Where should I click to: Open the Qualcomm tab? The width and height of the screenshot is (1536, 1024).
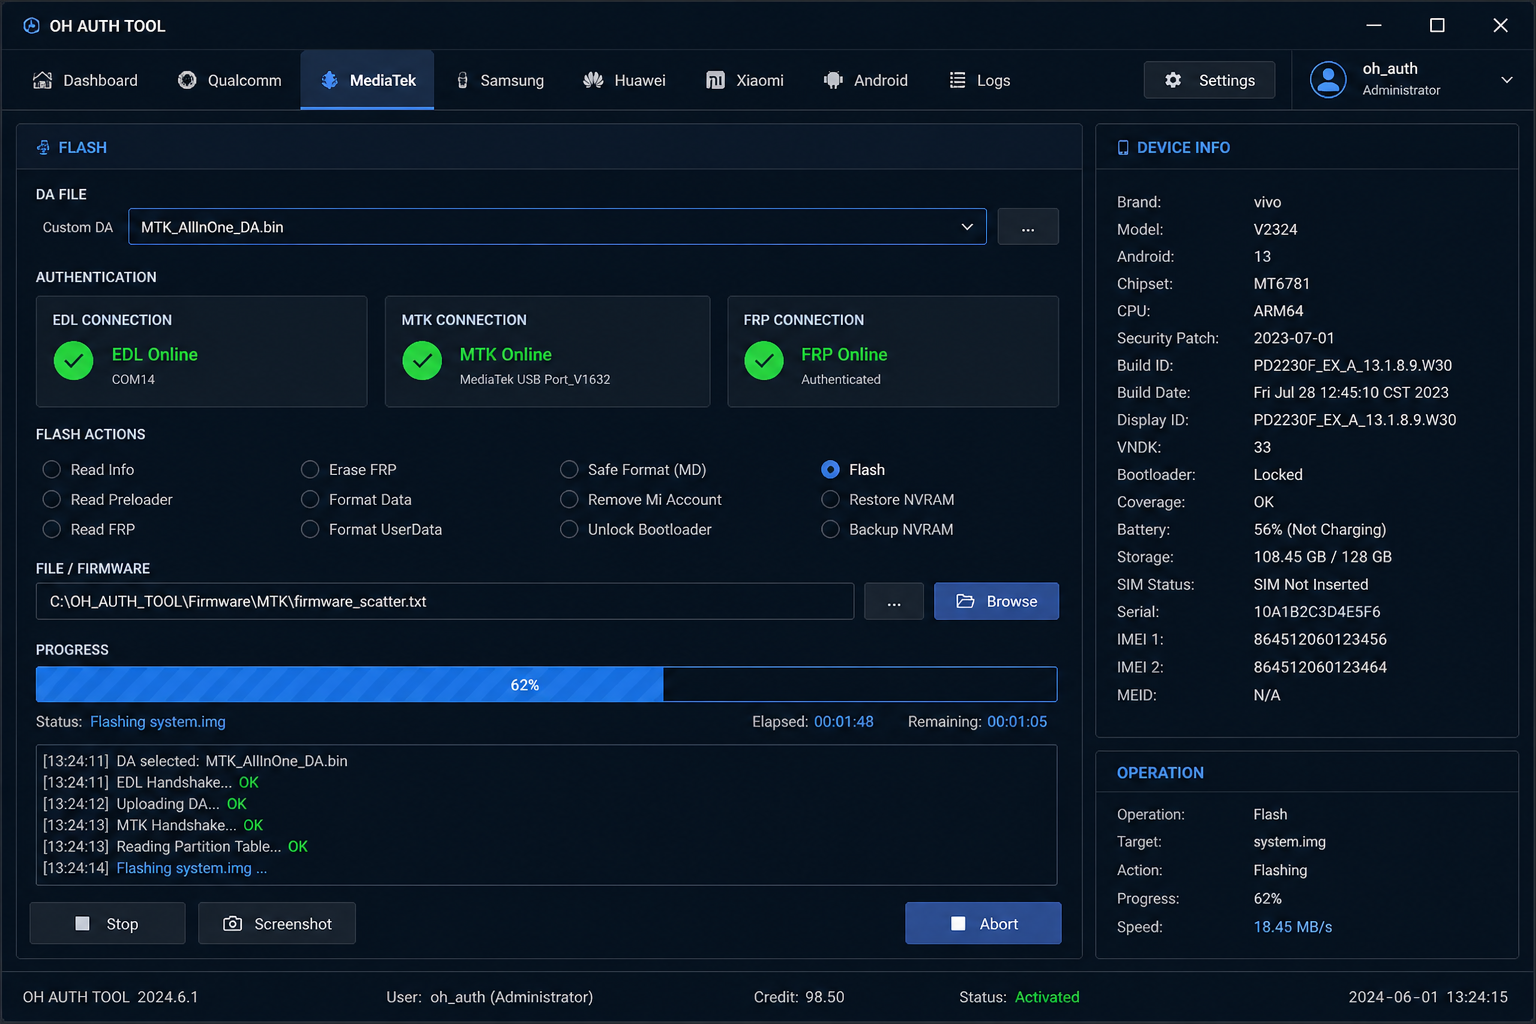(x=230, y=80)
